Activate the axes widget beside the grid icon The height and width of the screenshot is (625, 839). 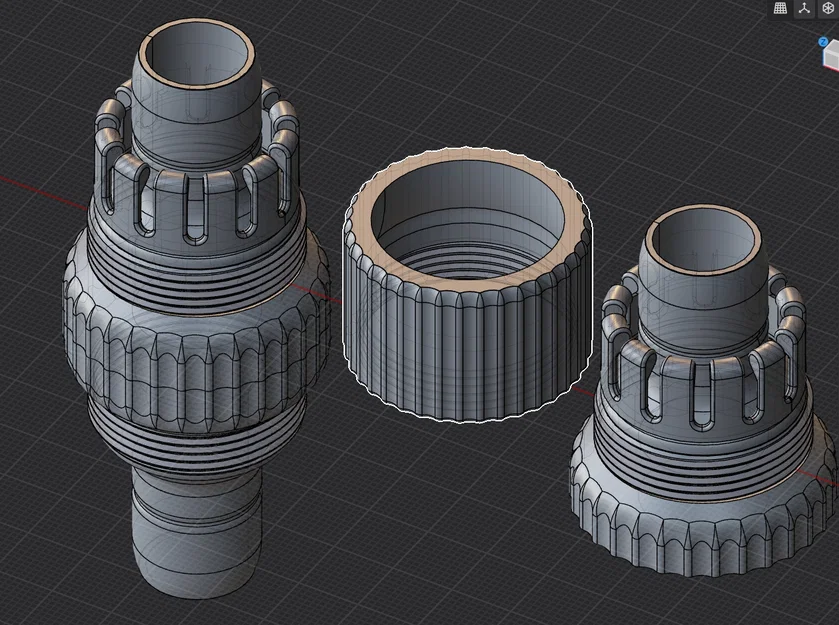pyautogui.click(x=804, y=8)
